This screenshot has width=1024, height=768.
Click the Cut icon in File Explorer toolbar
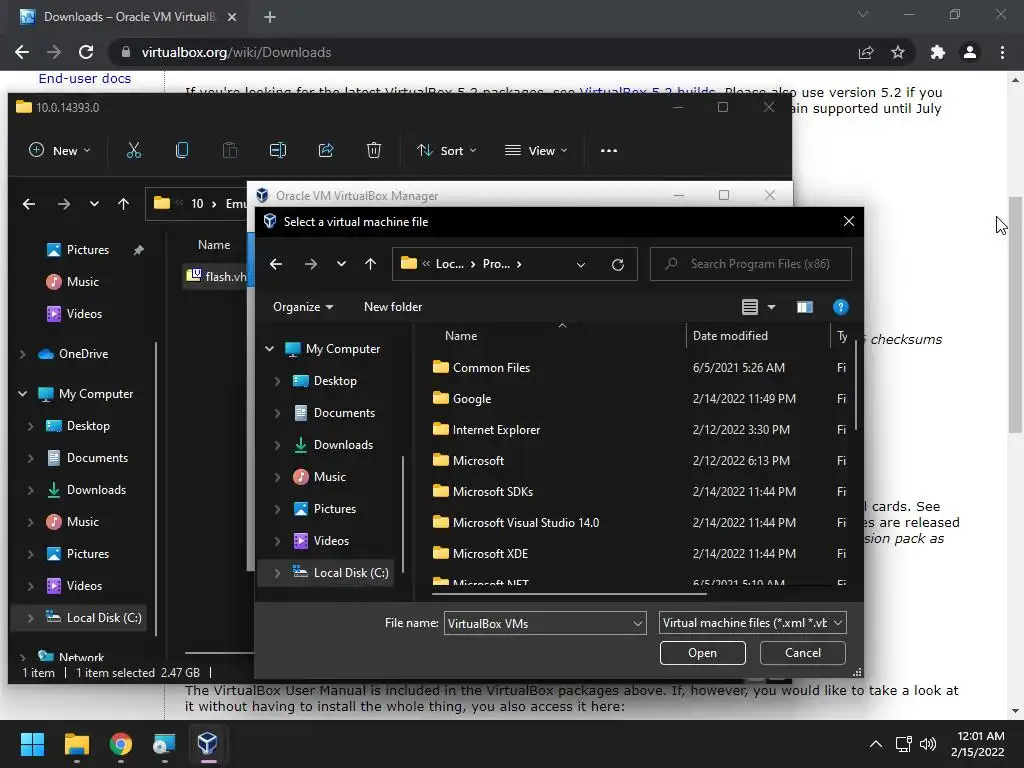134,151
